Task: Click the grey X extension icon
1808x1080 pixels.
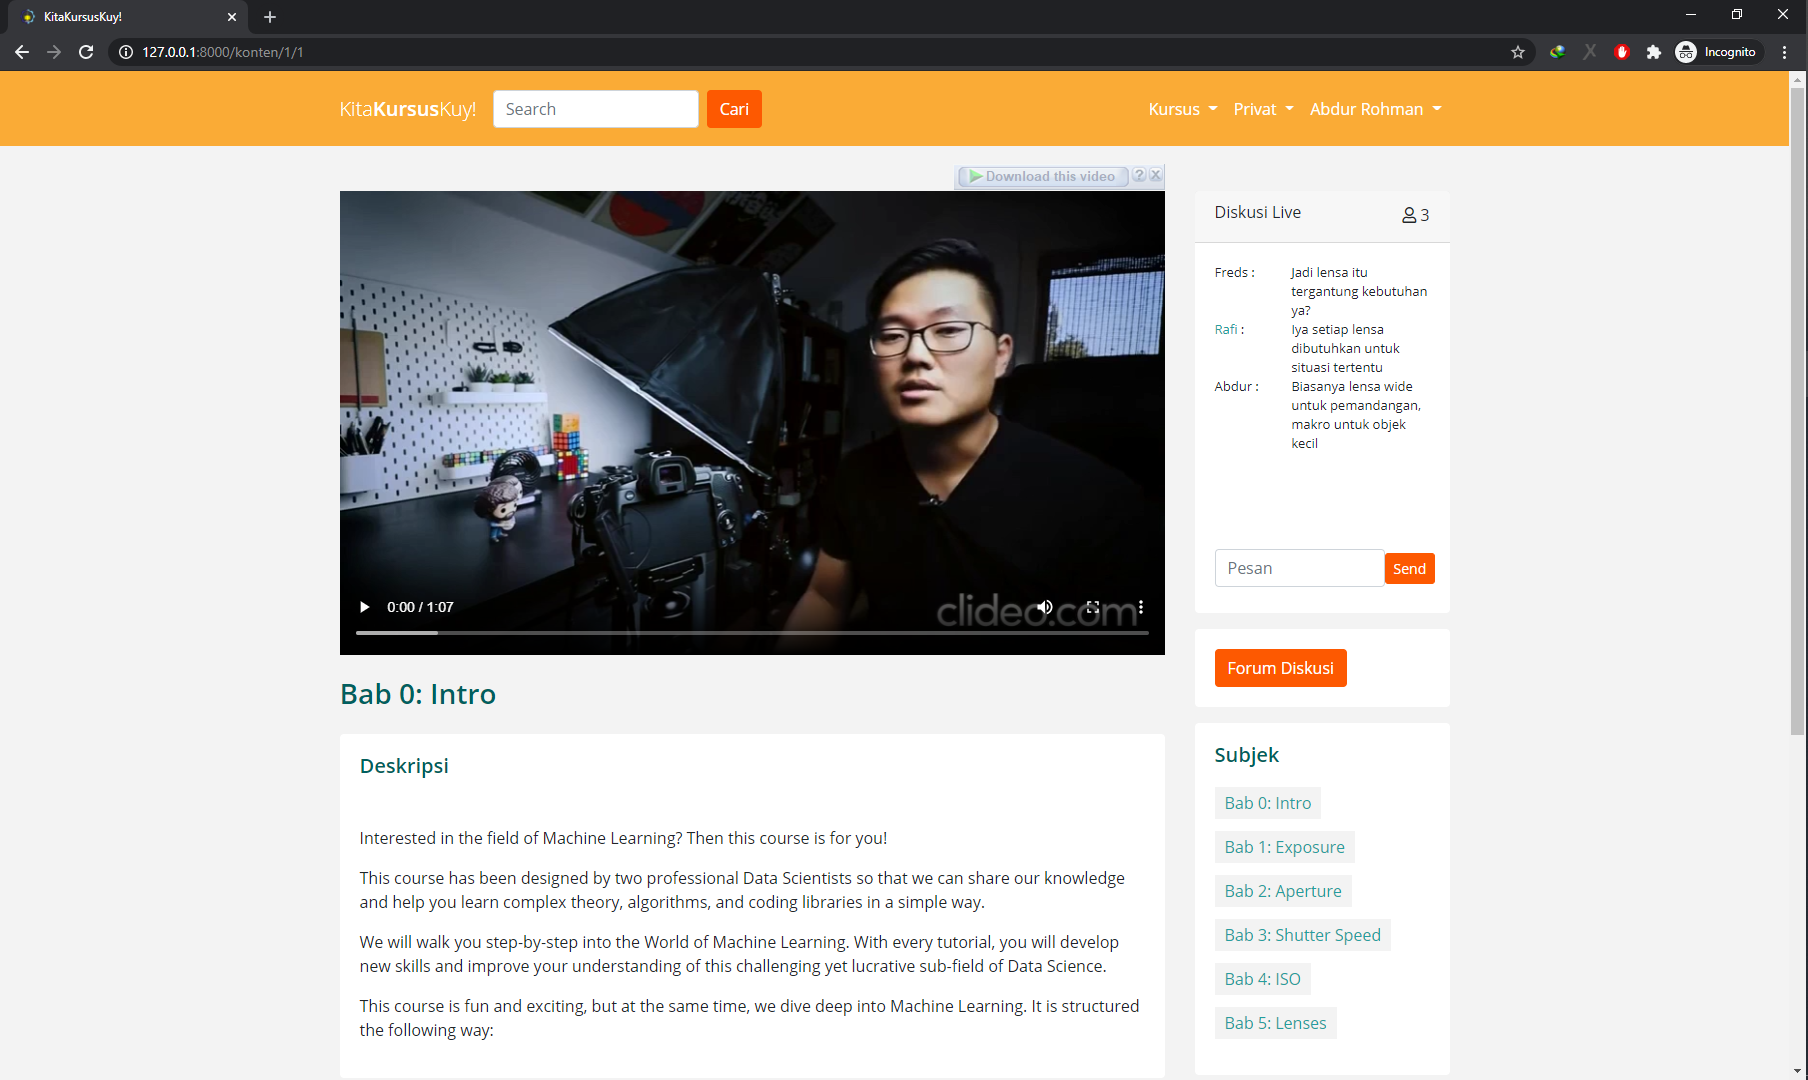Action: coord(1590,52)
